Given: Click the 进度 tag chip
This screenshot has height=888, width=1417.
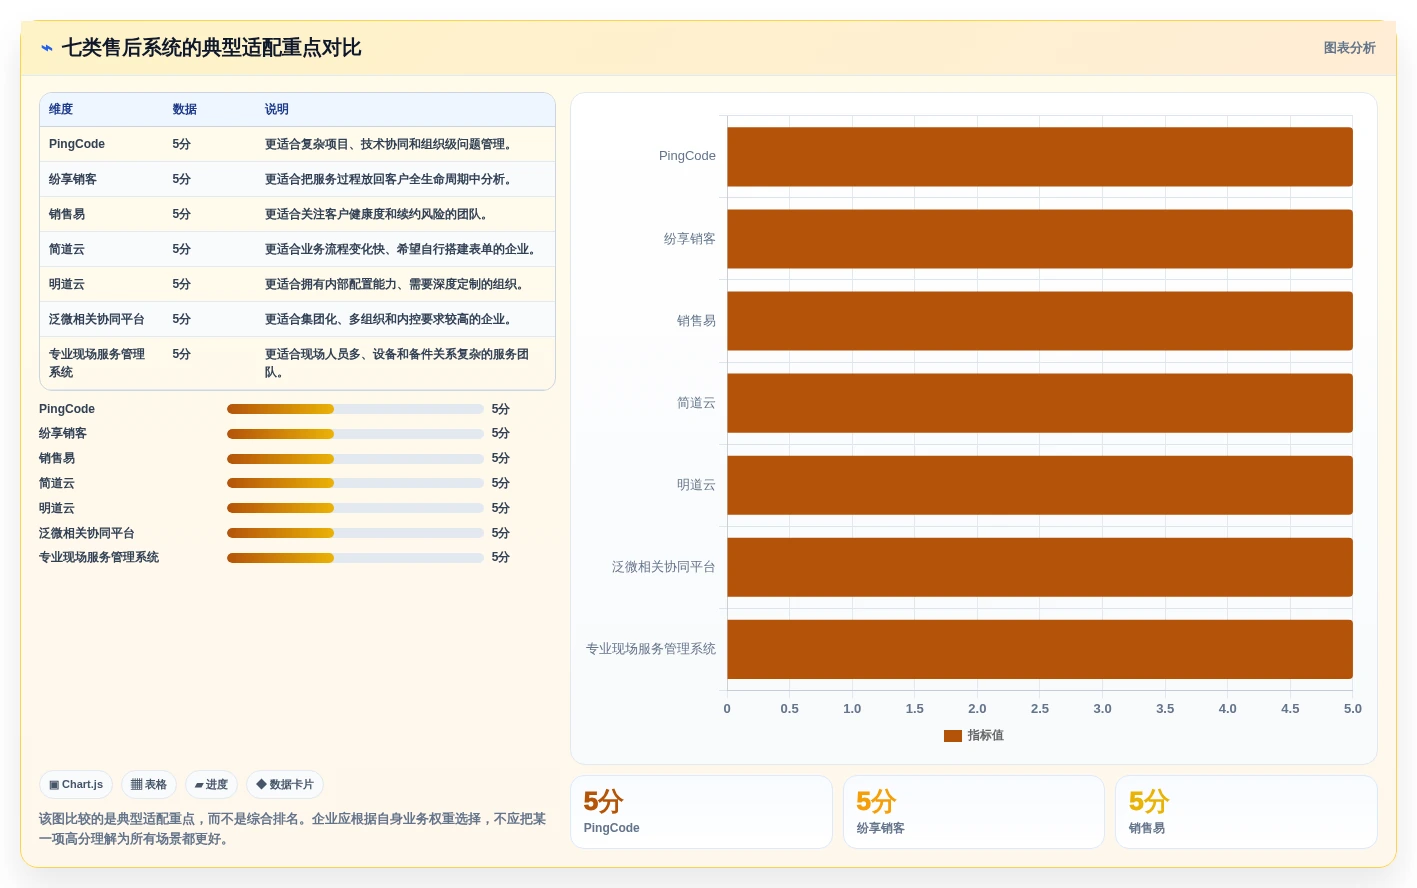Looking at the screenshot, I should 211,785.
